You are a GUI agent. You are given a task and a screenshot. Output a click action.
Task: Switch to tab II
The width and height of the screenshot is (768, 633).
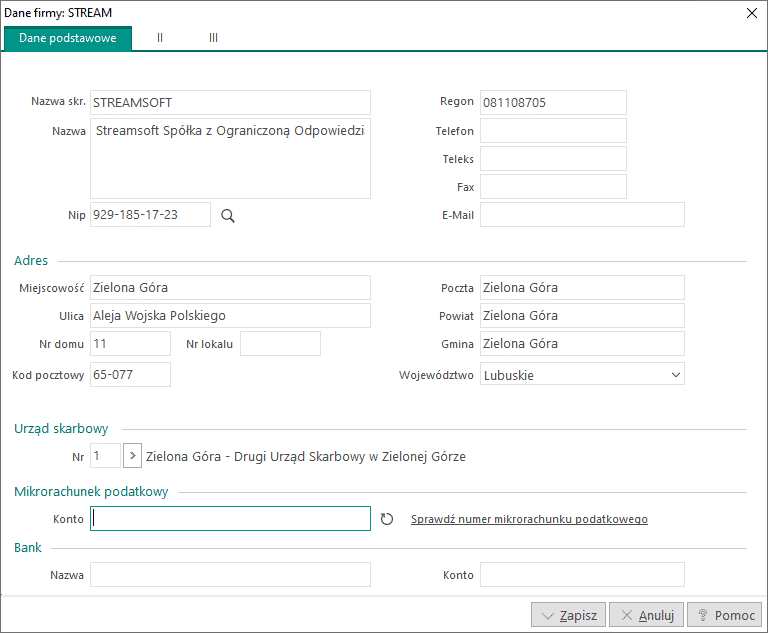[160, 38]
